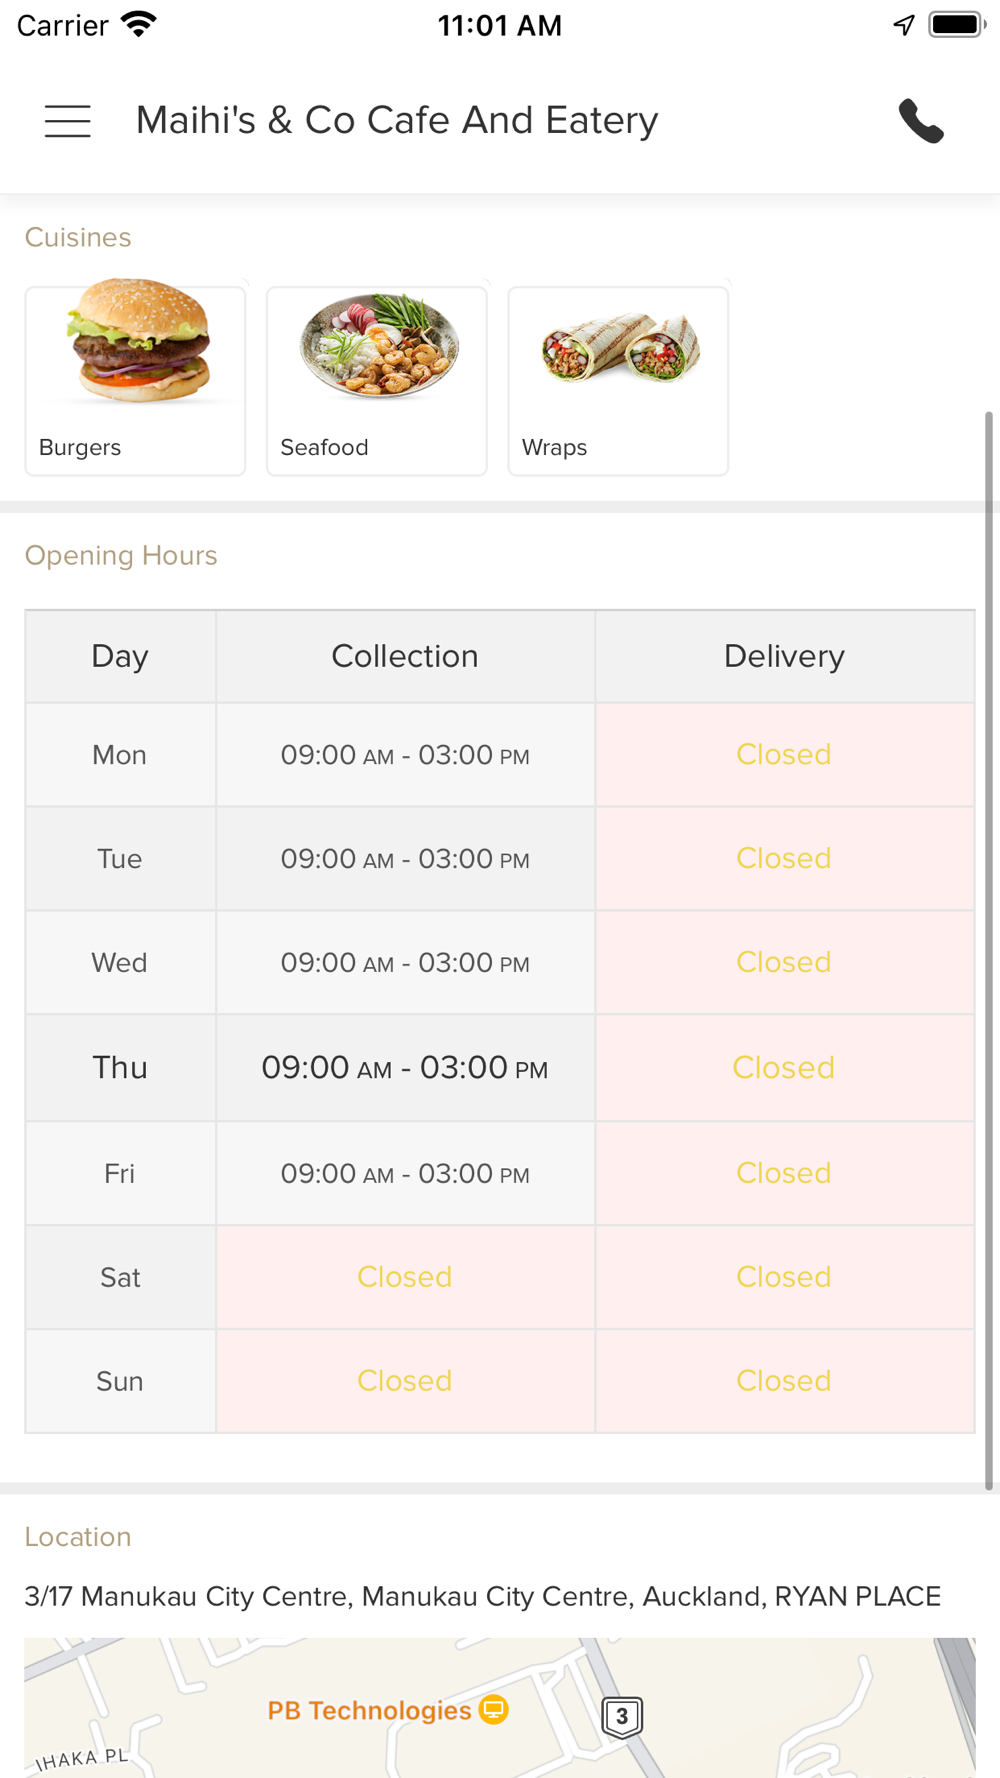Tap the restaurant name title

[x=397, y=121]
